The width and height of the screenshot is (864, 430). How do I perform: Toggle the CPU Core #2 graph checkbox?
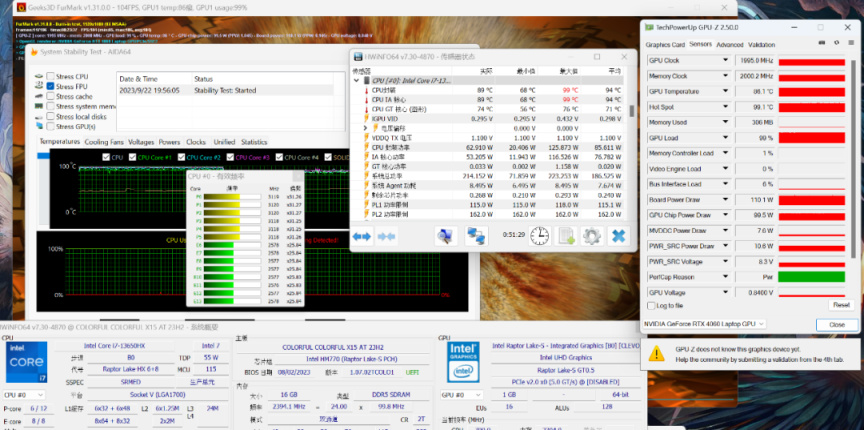[180, 157]
